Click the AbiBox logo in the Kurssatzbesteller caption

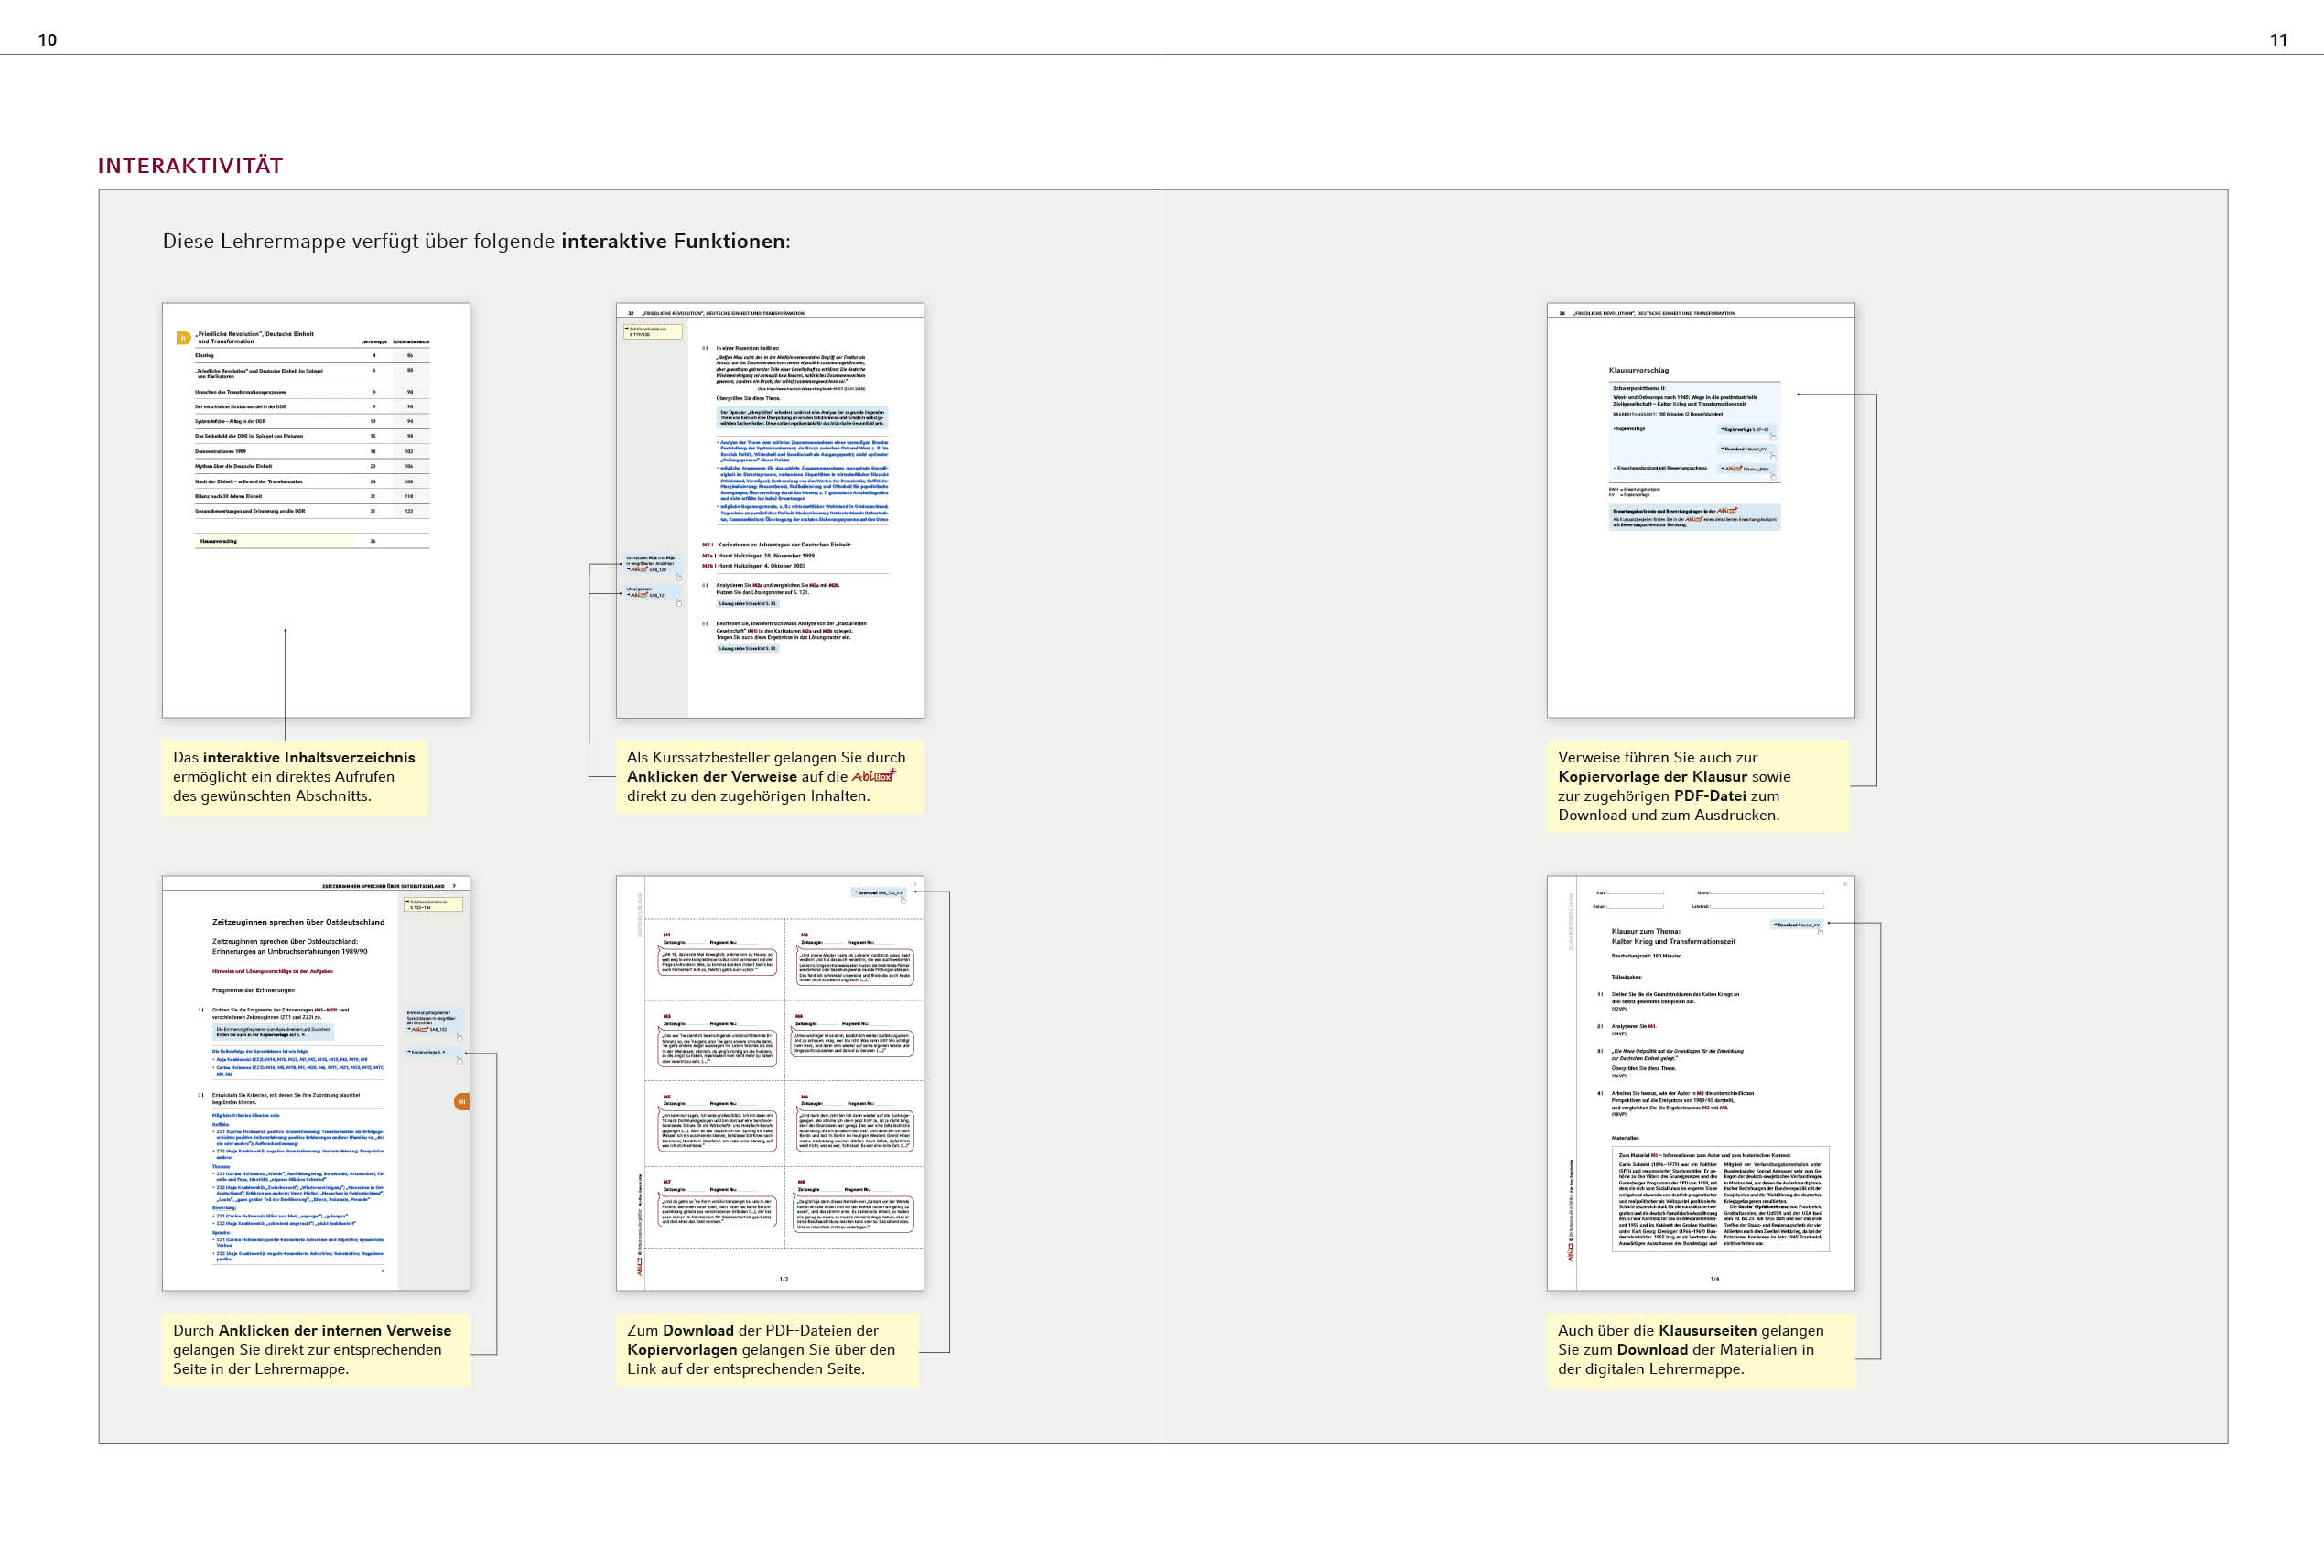tap(873, 776)
